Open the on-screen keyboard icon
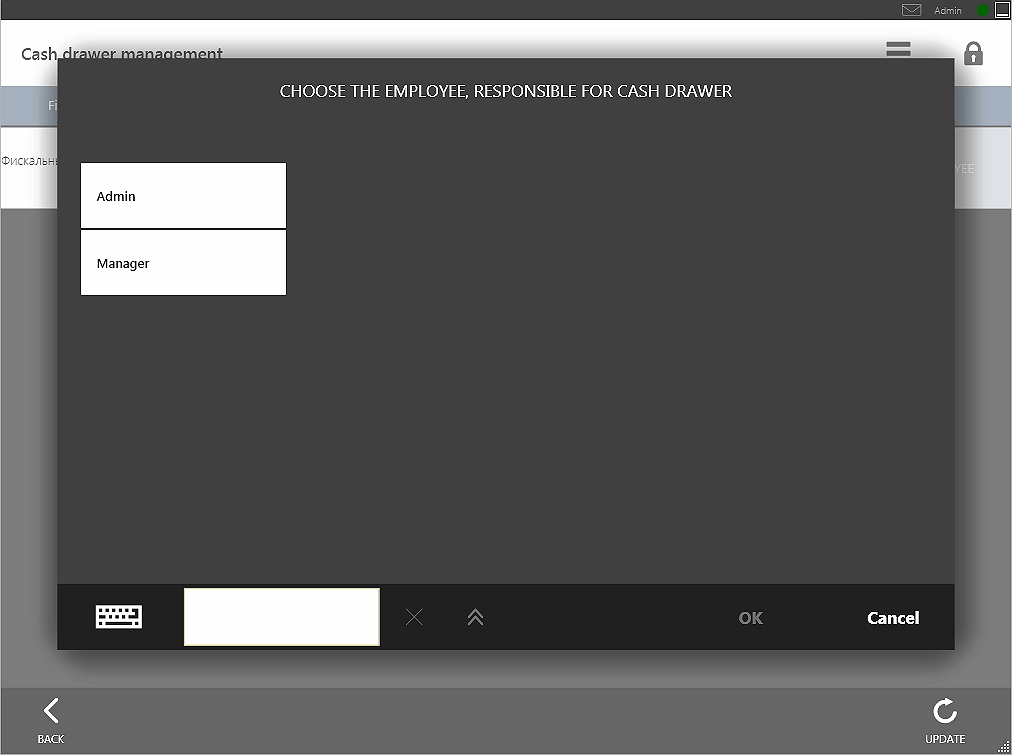The width and height of the screenshot is (1012, 755). click(x=119, y=617)
